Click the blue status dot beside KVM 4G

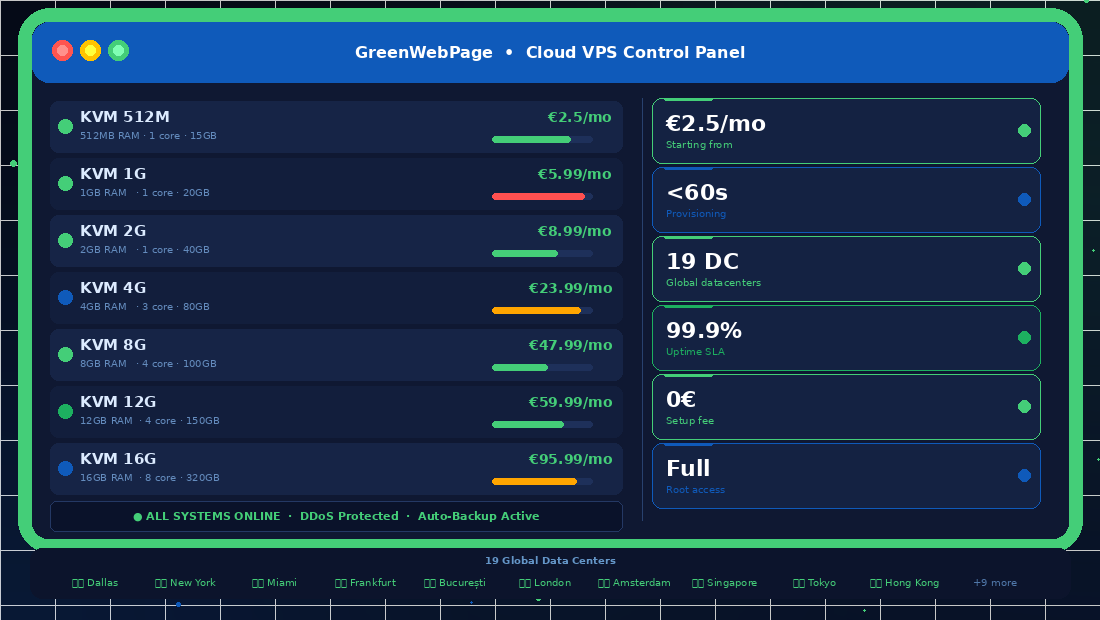click(65, 297)
